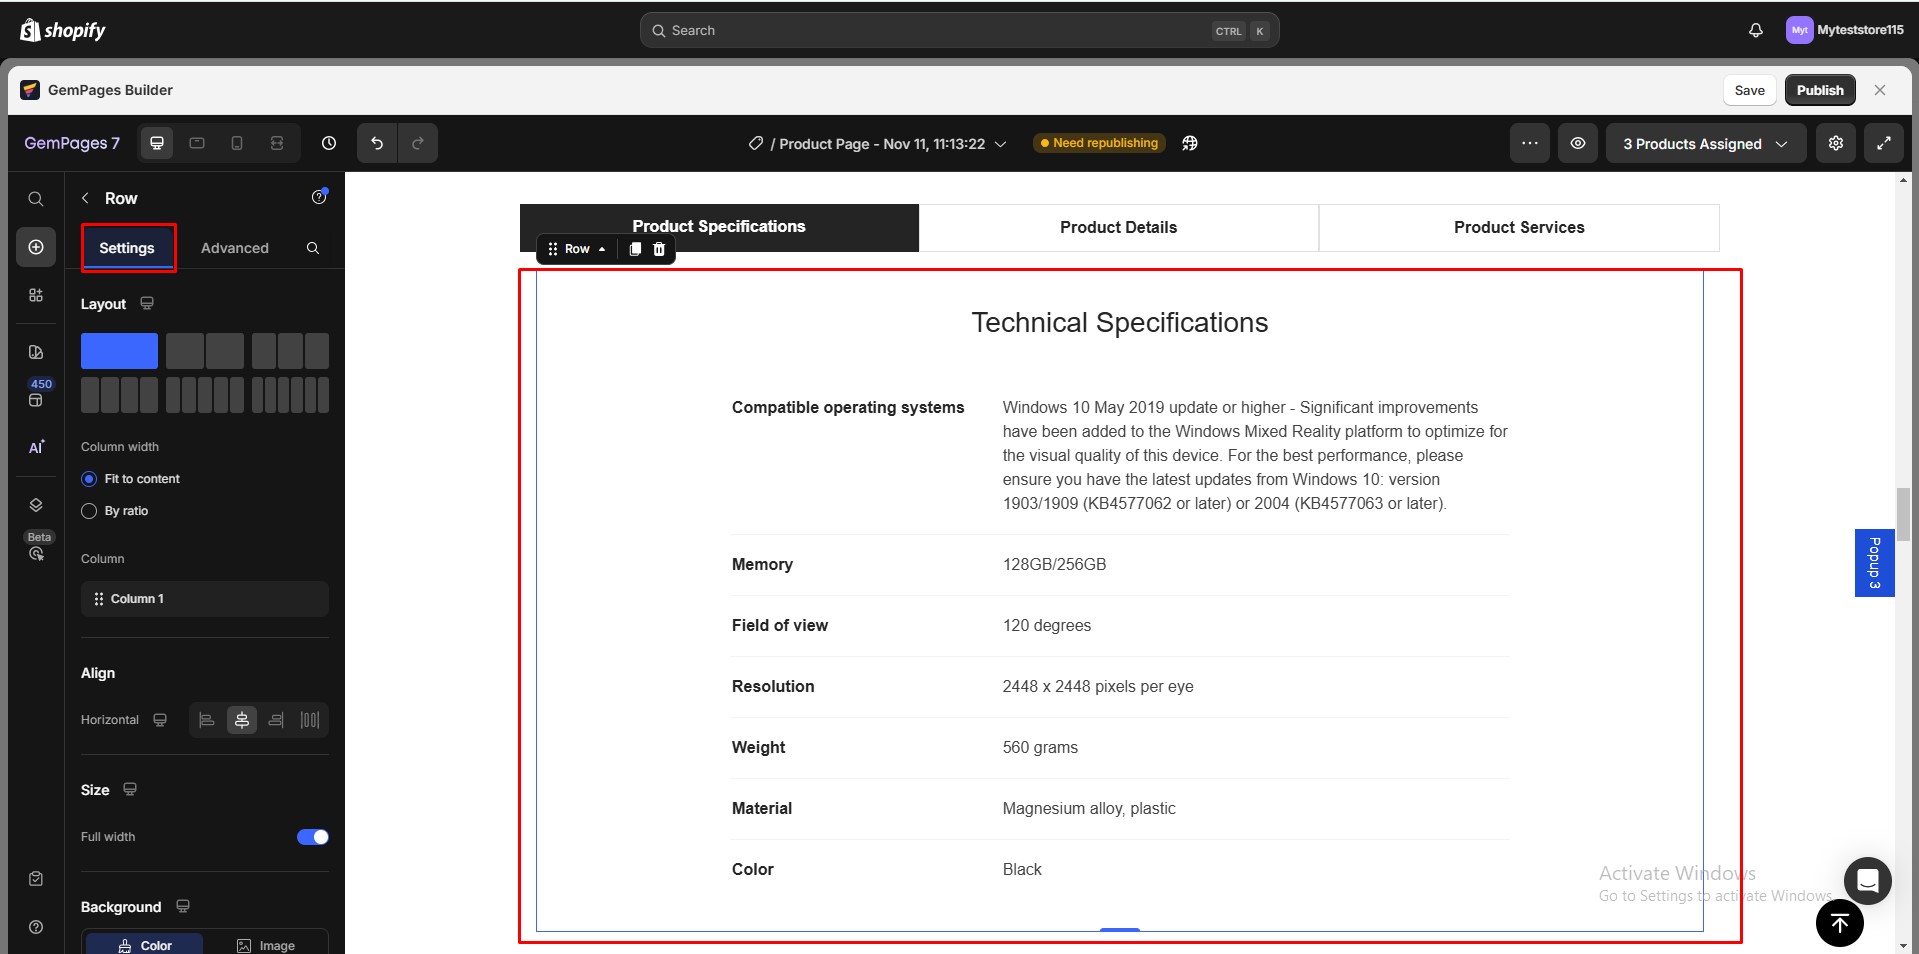
Task: Select By ratio column width option
Action: (89, 511)
